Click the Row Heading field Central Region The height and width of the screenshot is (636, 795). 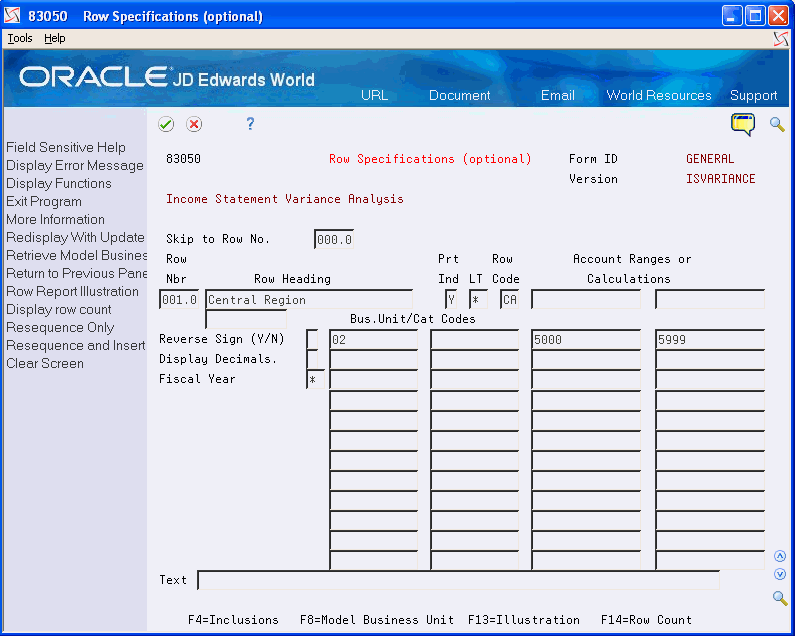pyautogui.click(x=309, y=300)
